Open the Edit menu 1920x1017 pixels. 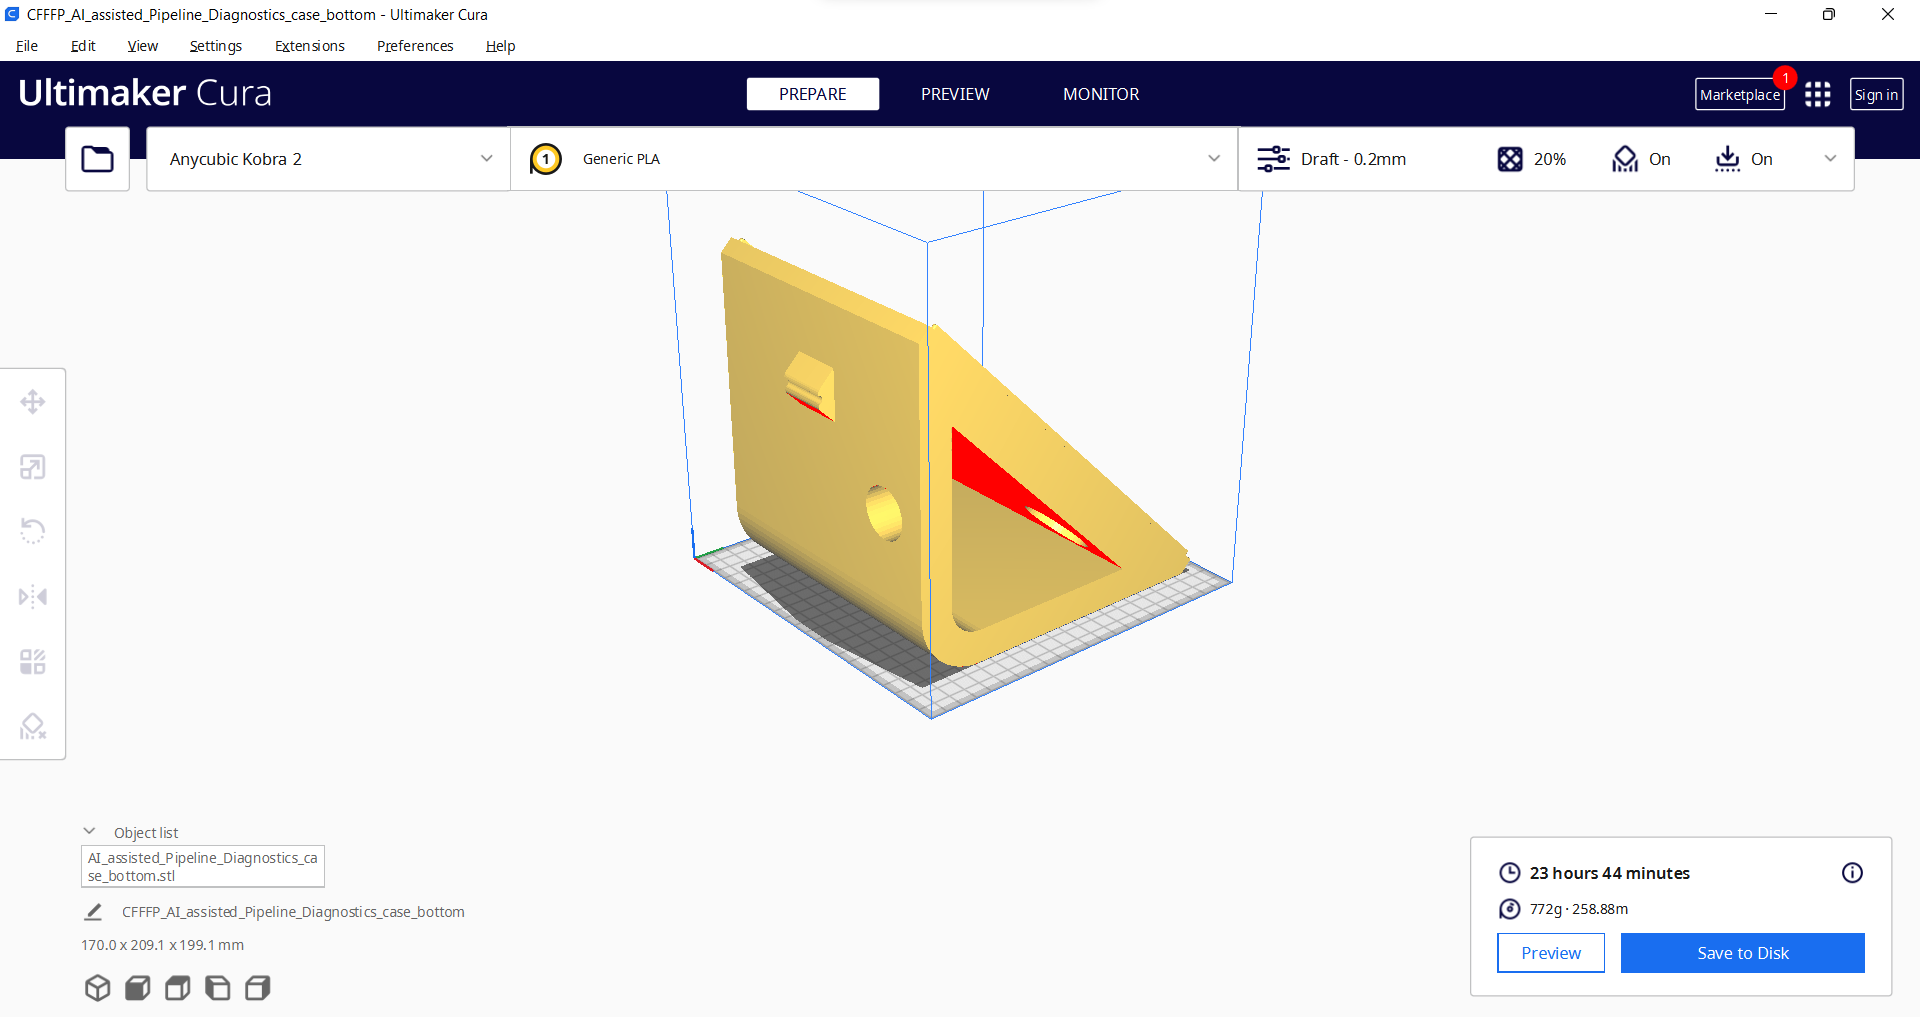point(83,46)
